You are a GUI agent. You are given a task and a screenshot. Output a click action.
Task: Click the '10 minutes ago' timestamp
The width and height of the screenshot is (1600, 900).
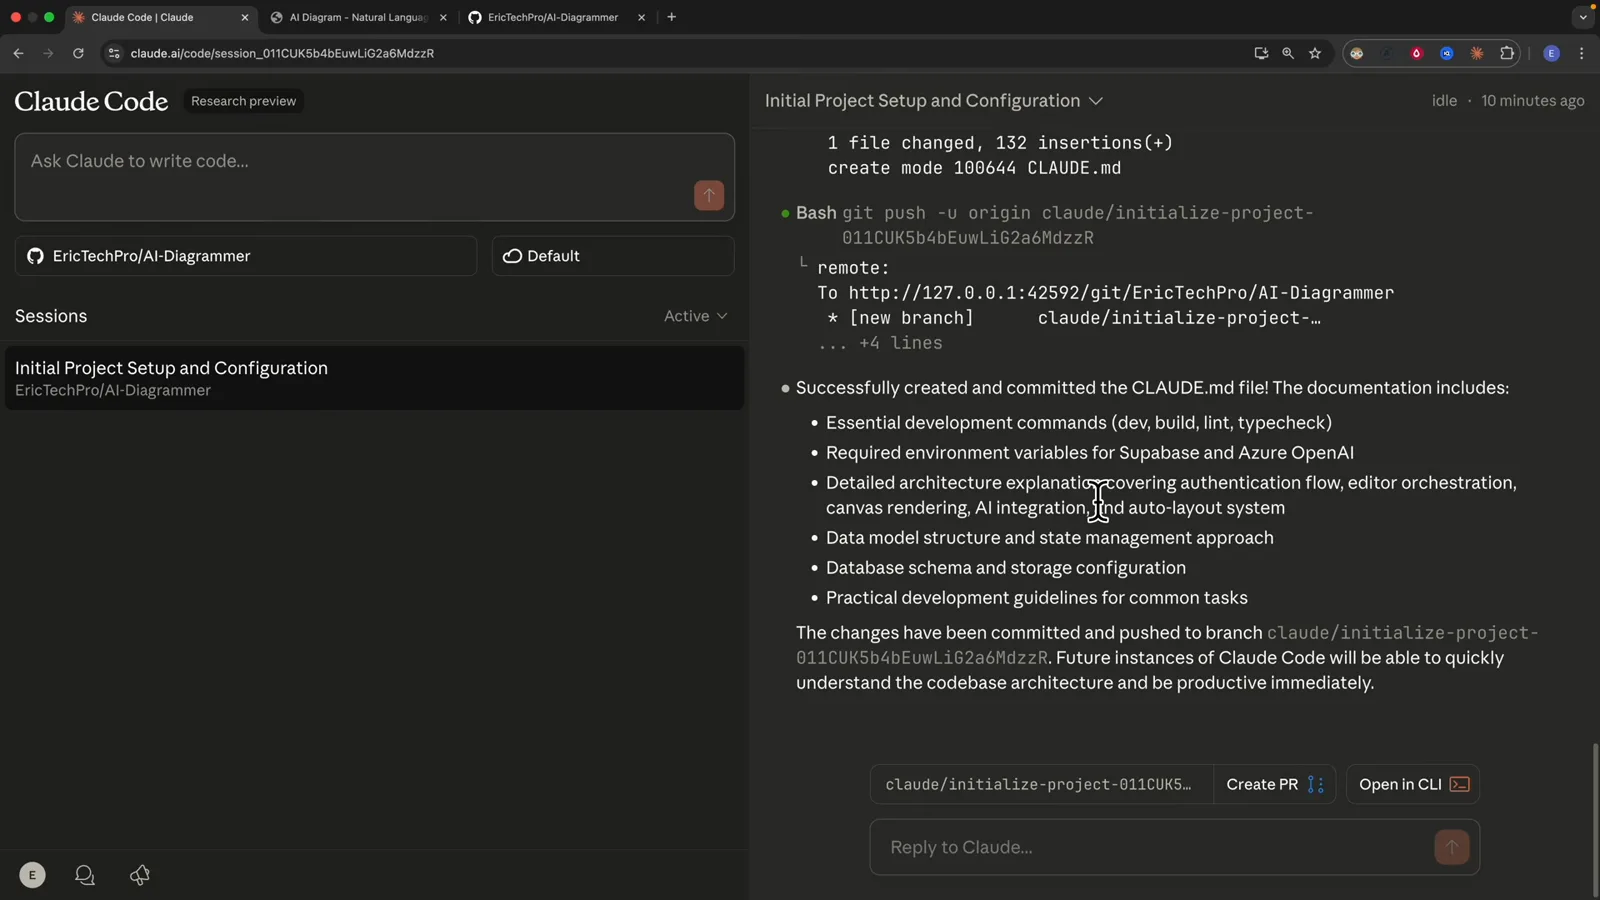pos(1532,101)
